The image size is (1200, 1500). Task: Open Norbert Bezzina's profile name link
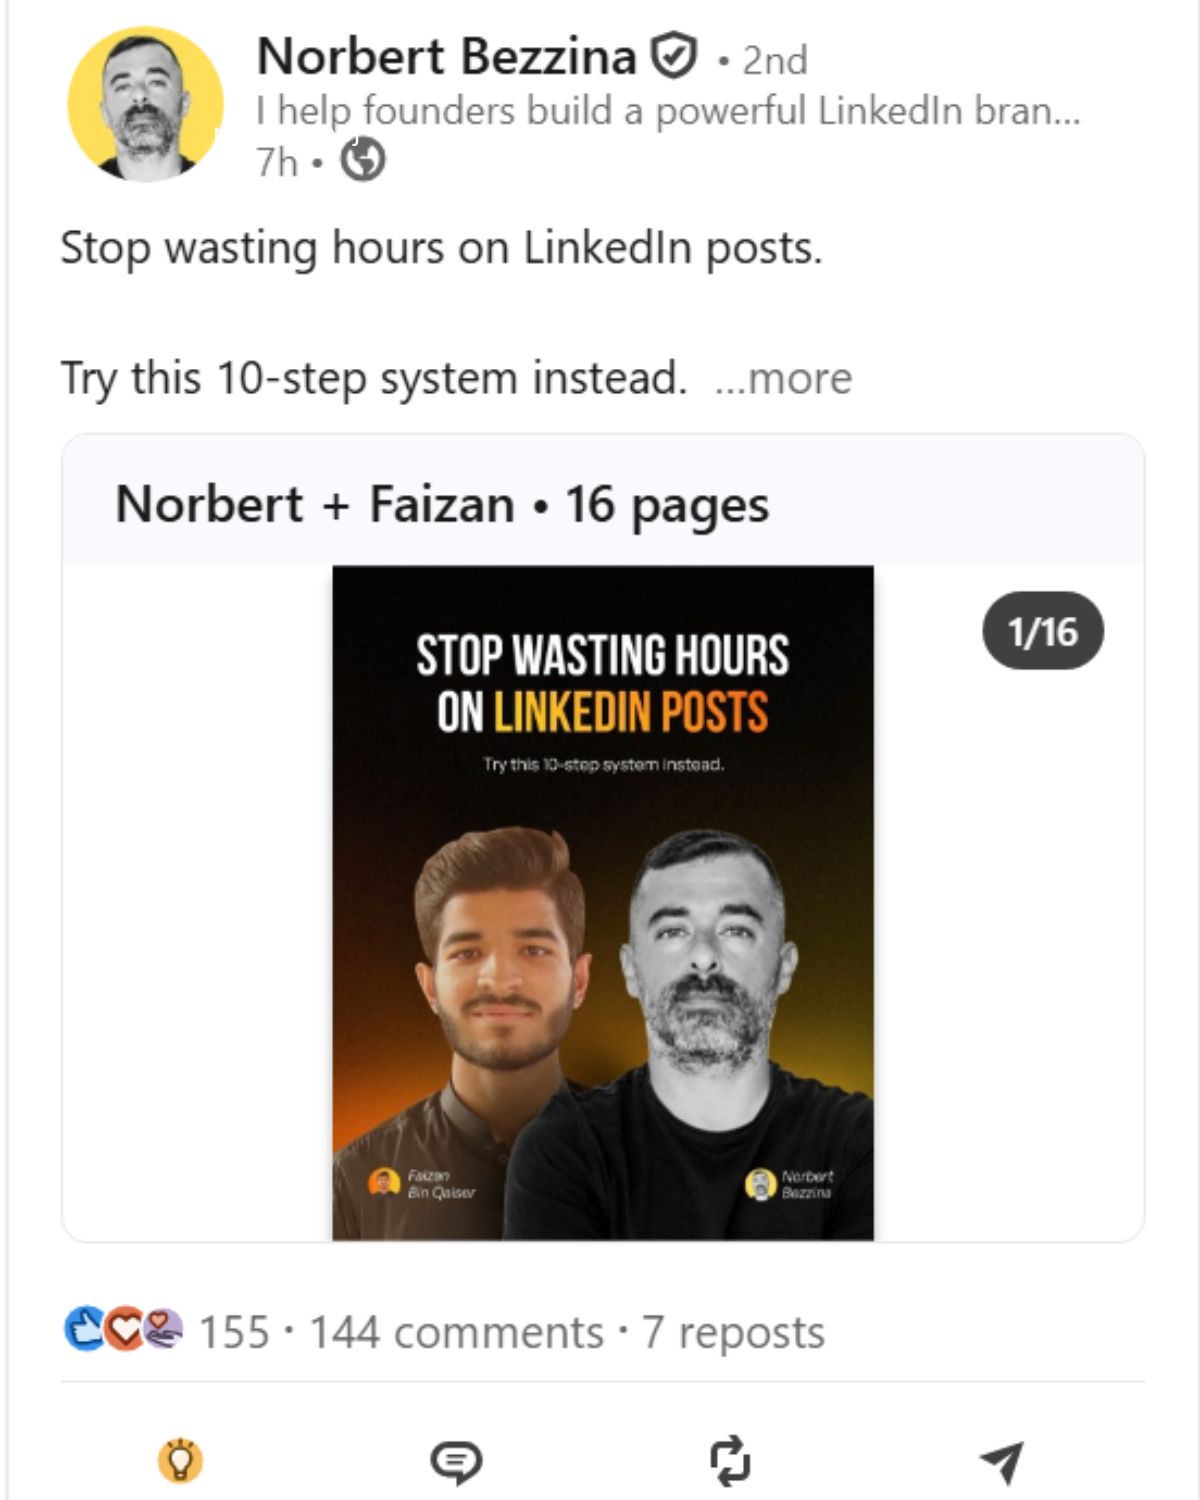446,56
